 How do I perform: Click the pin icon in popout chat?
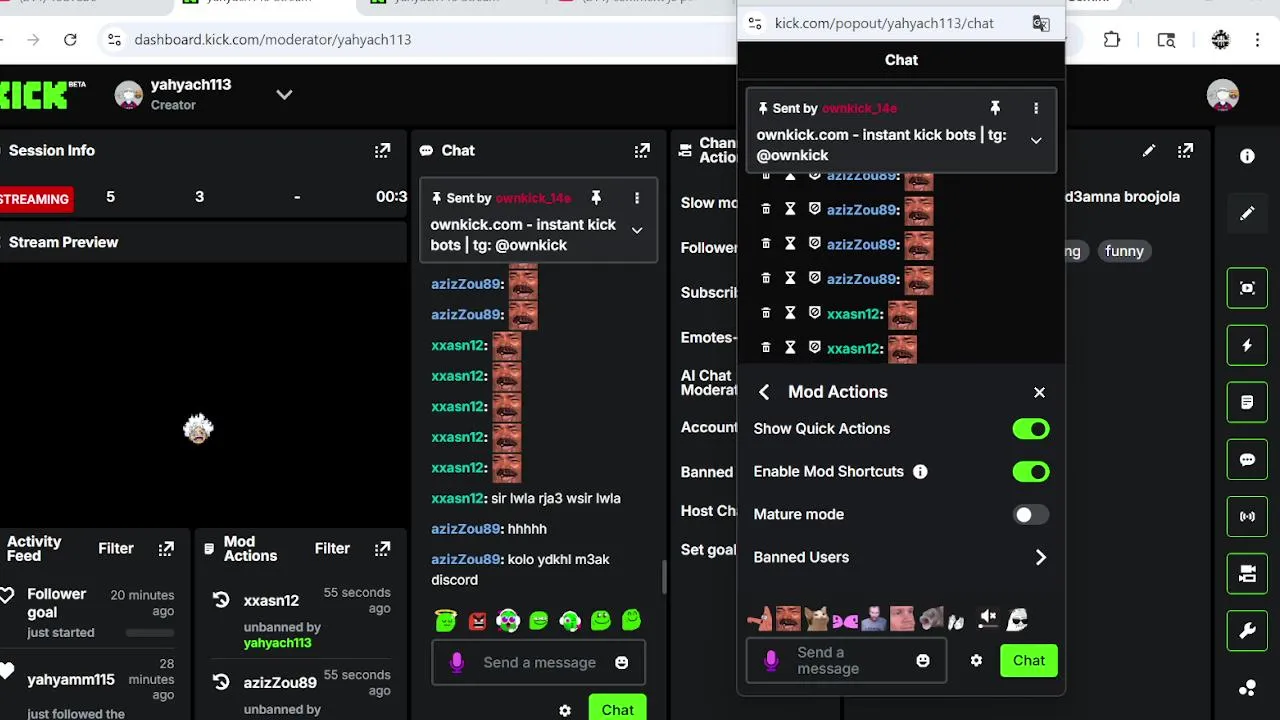tap(995, 108)
